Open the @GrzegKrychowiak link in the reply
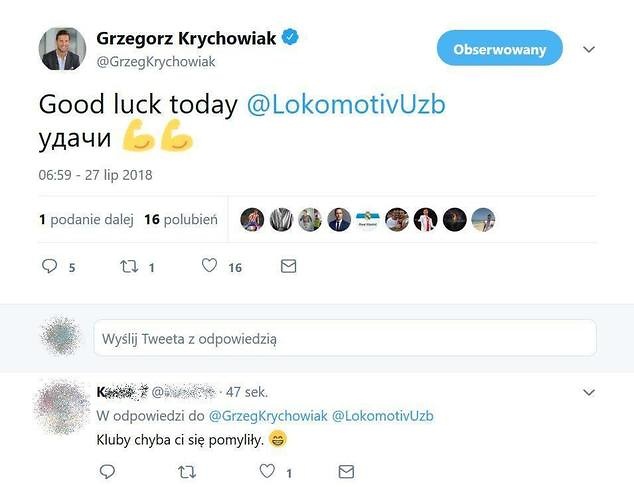This screenshot has height=487, width=634. pos(268,416)
